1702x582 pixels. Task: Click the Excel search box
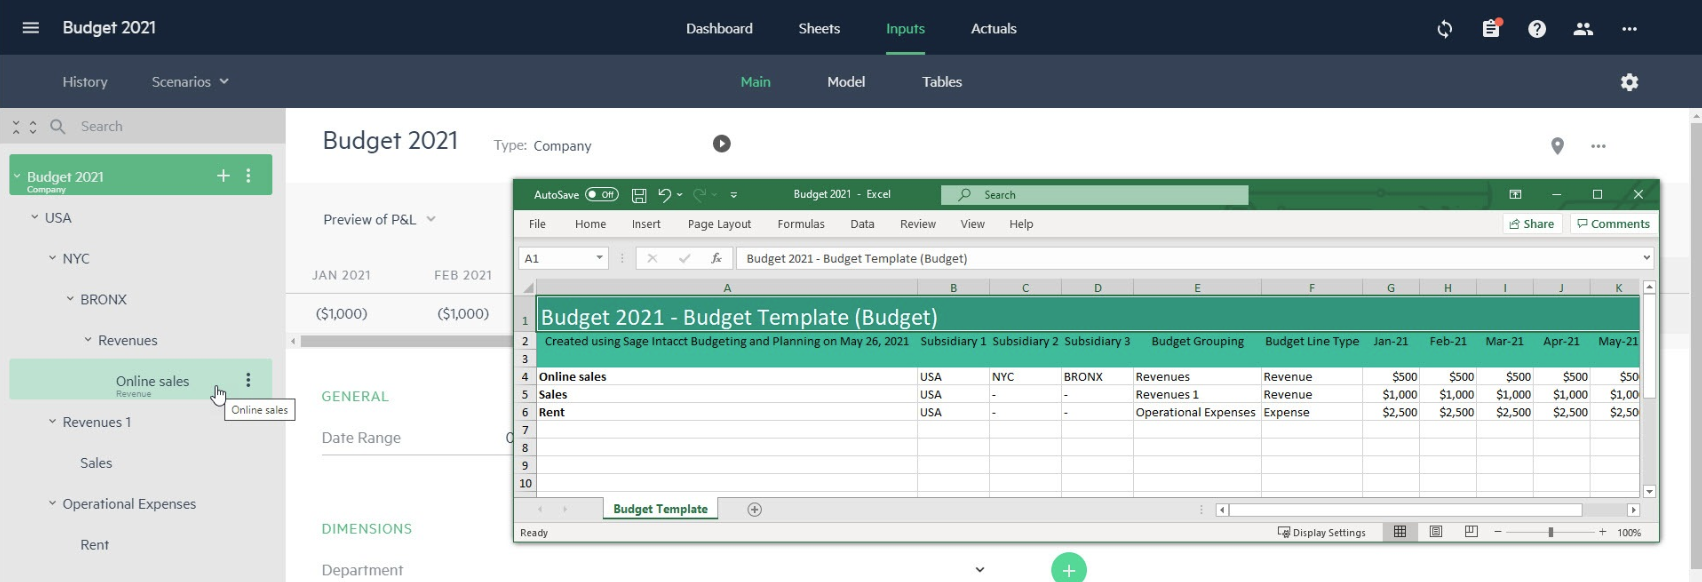coord(1095,195)
